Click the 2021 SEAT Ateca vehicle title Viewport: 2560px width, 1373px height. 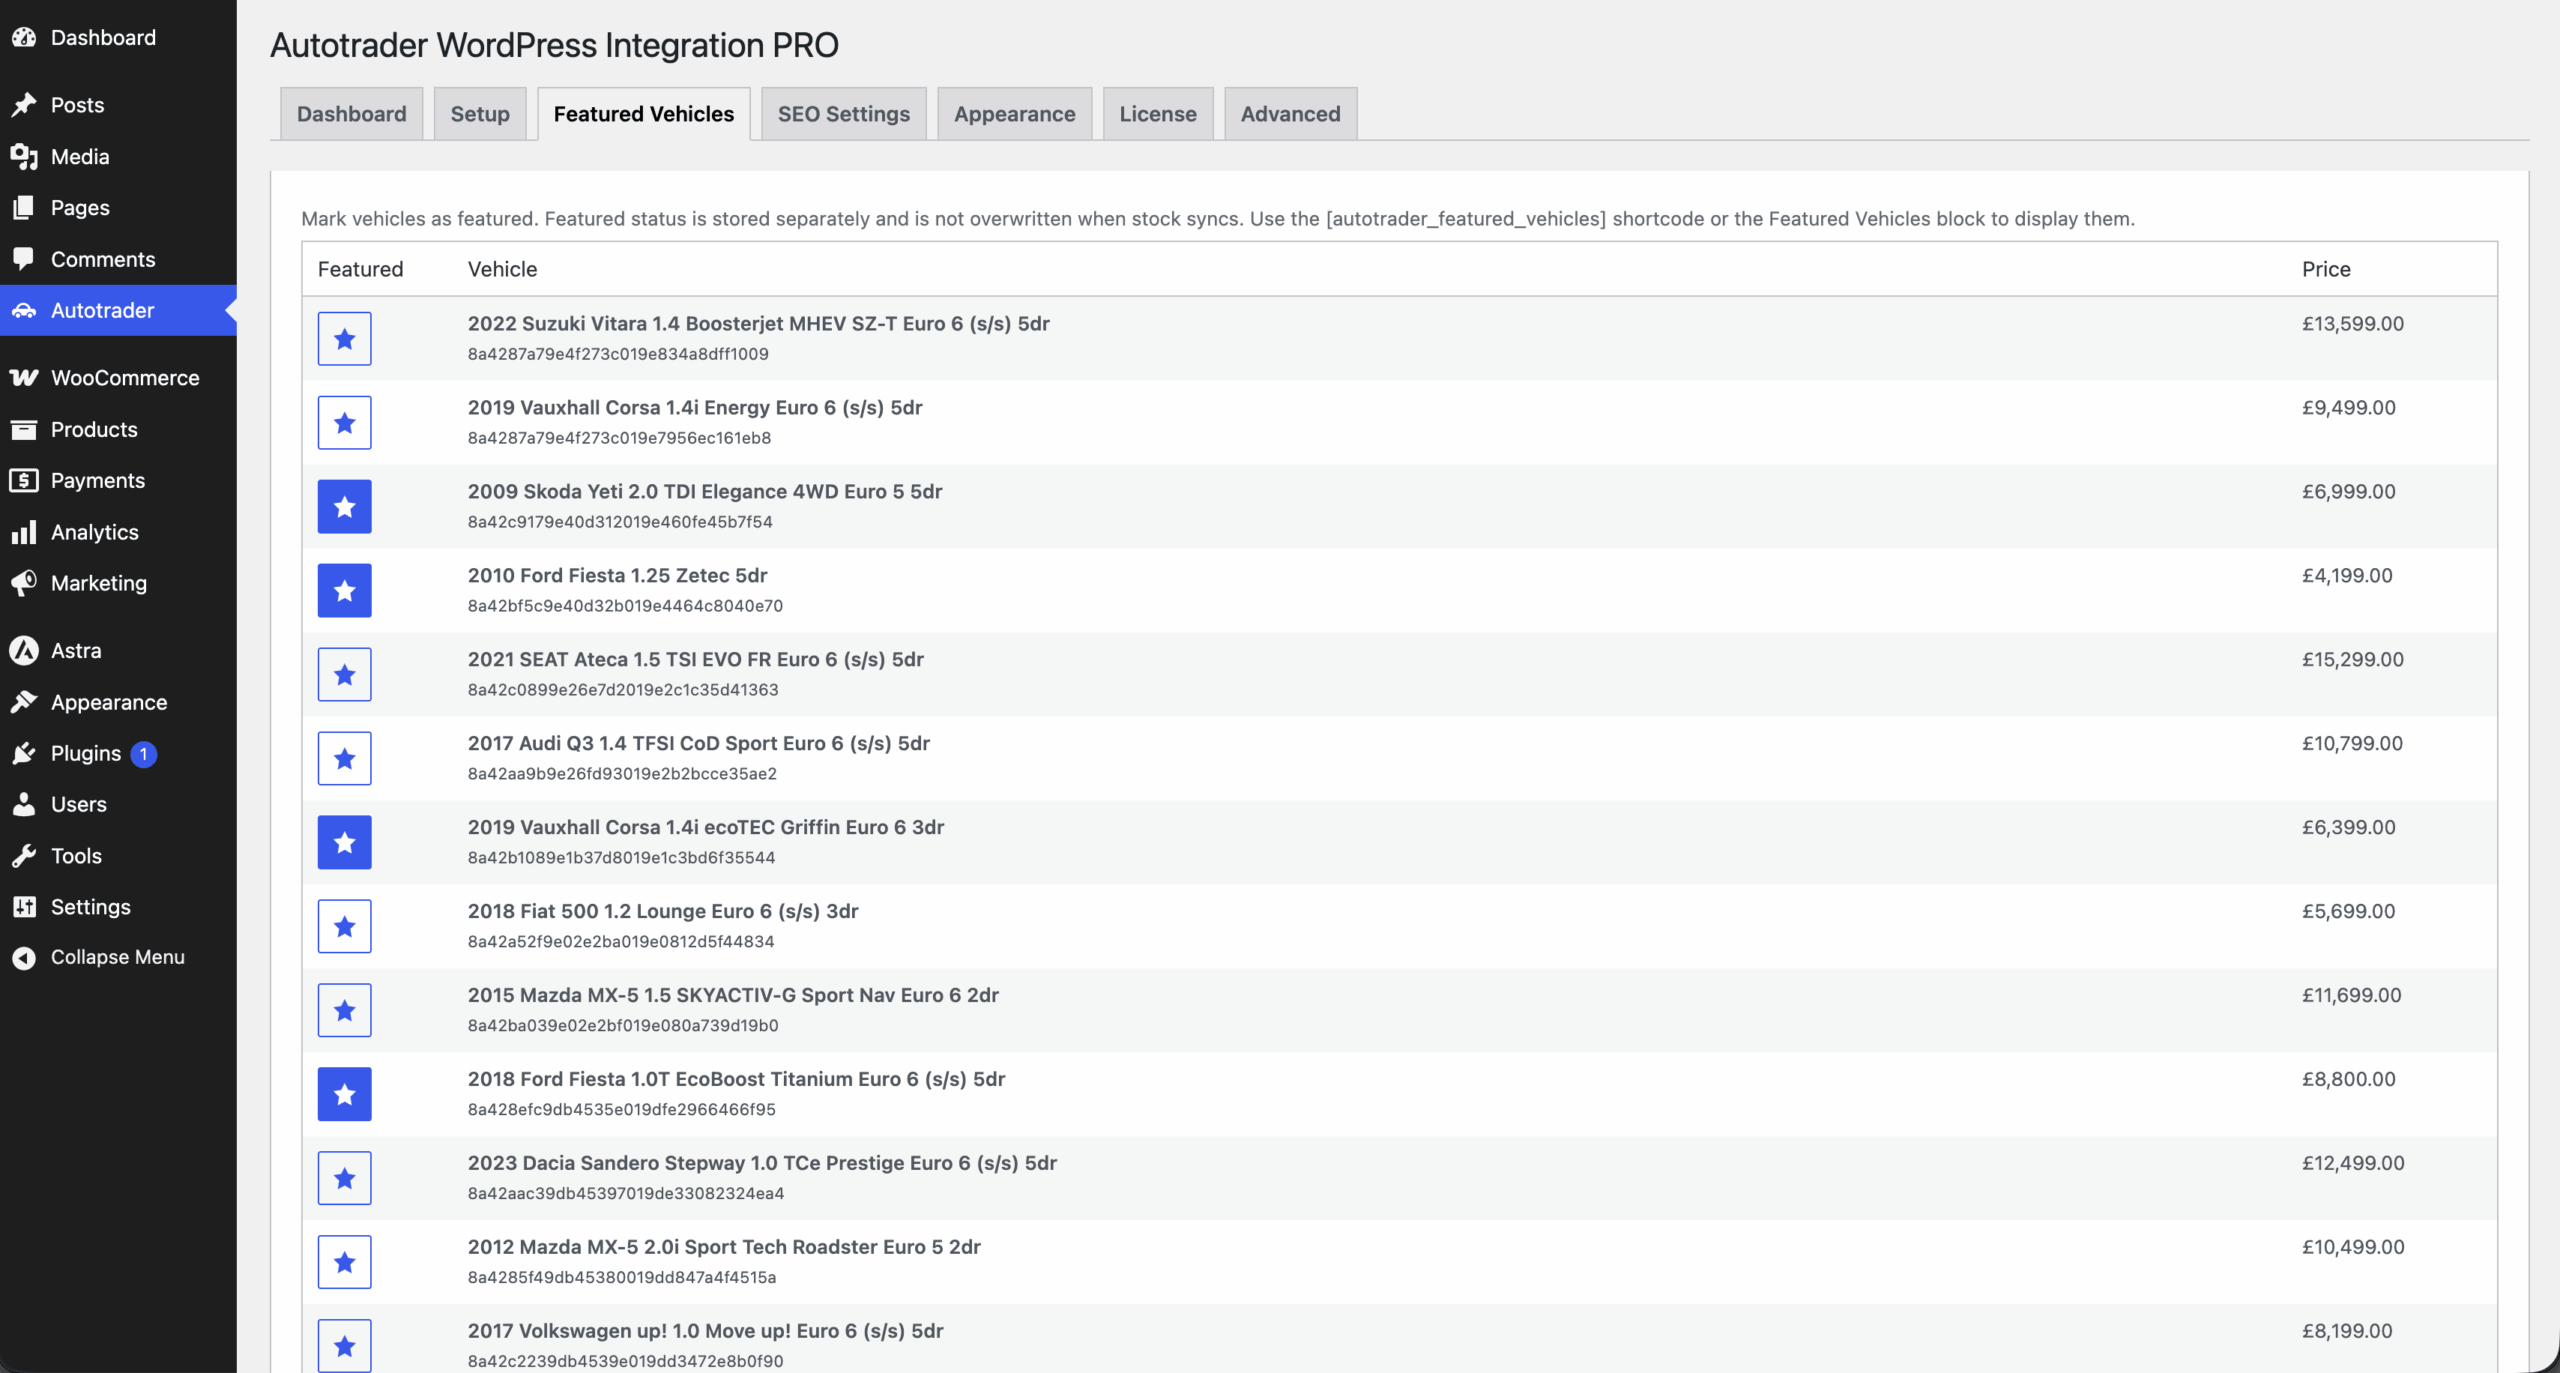tap(696, 660)
